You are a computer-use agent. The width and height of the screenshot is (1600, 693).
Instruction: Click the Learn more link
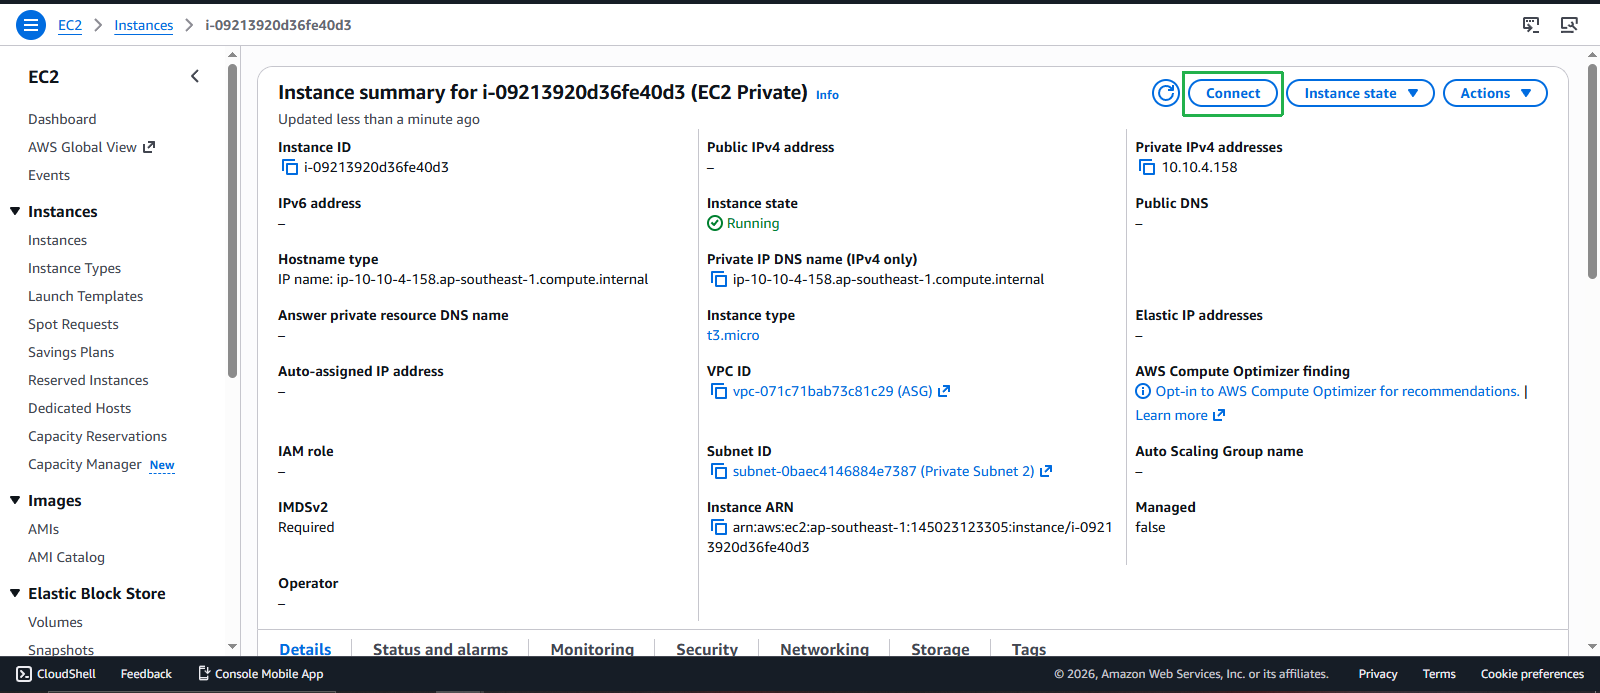pyautogui.click(x=1171, y=415)
